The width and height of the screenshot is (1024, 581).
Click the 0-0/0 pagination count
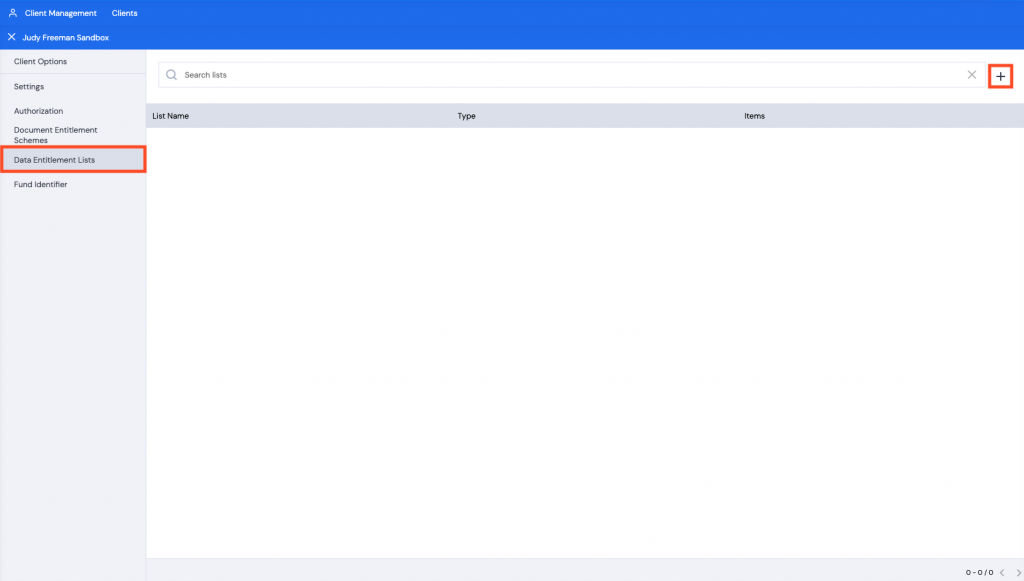tap(980, 573)
